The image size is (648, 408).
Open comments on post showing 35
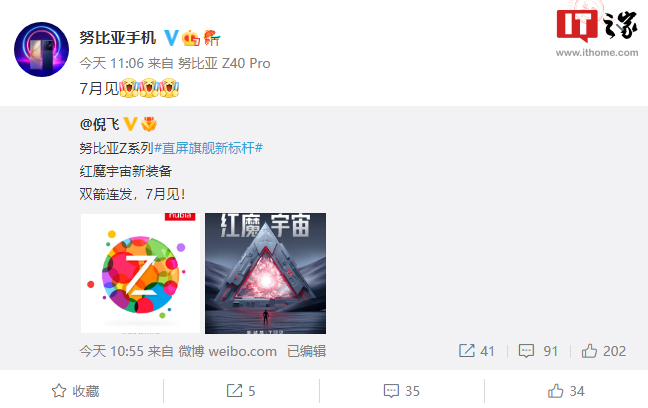click(x=401, y=391)
